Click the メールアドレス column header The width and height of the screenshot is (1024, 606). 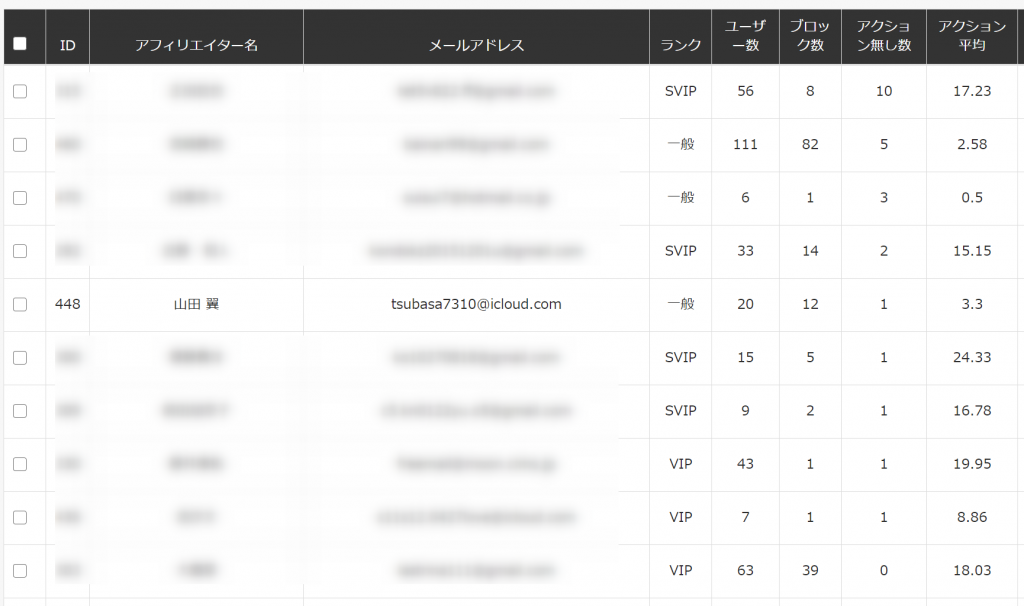click(x=476, y=45)
